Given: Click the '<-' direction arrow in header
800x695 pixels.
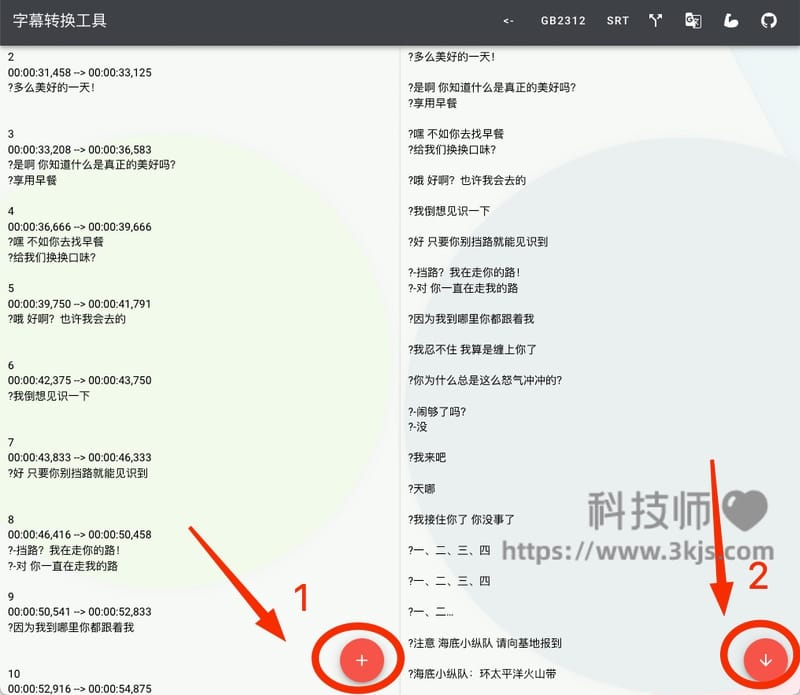Looking at the screenshot, I should [508, 21].
